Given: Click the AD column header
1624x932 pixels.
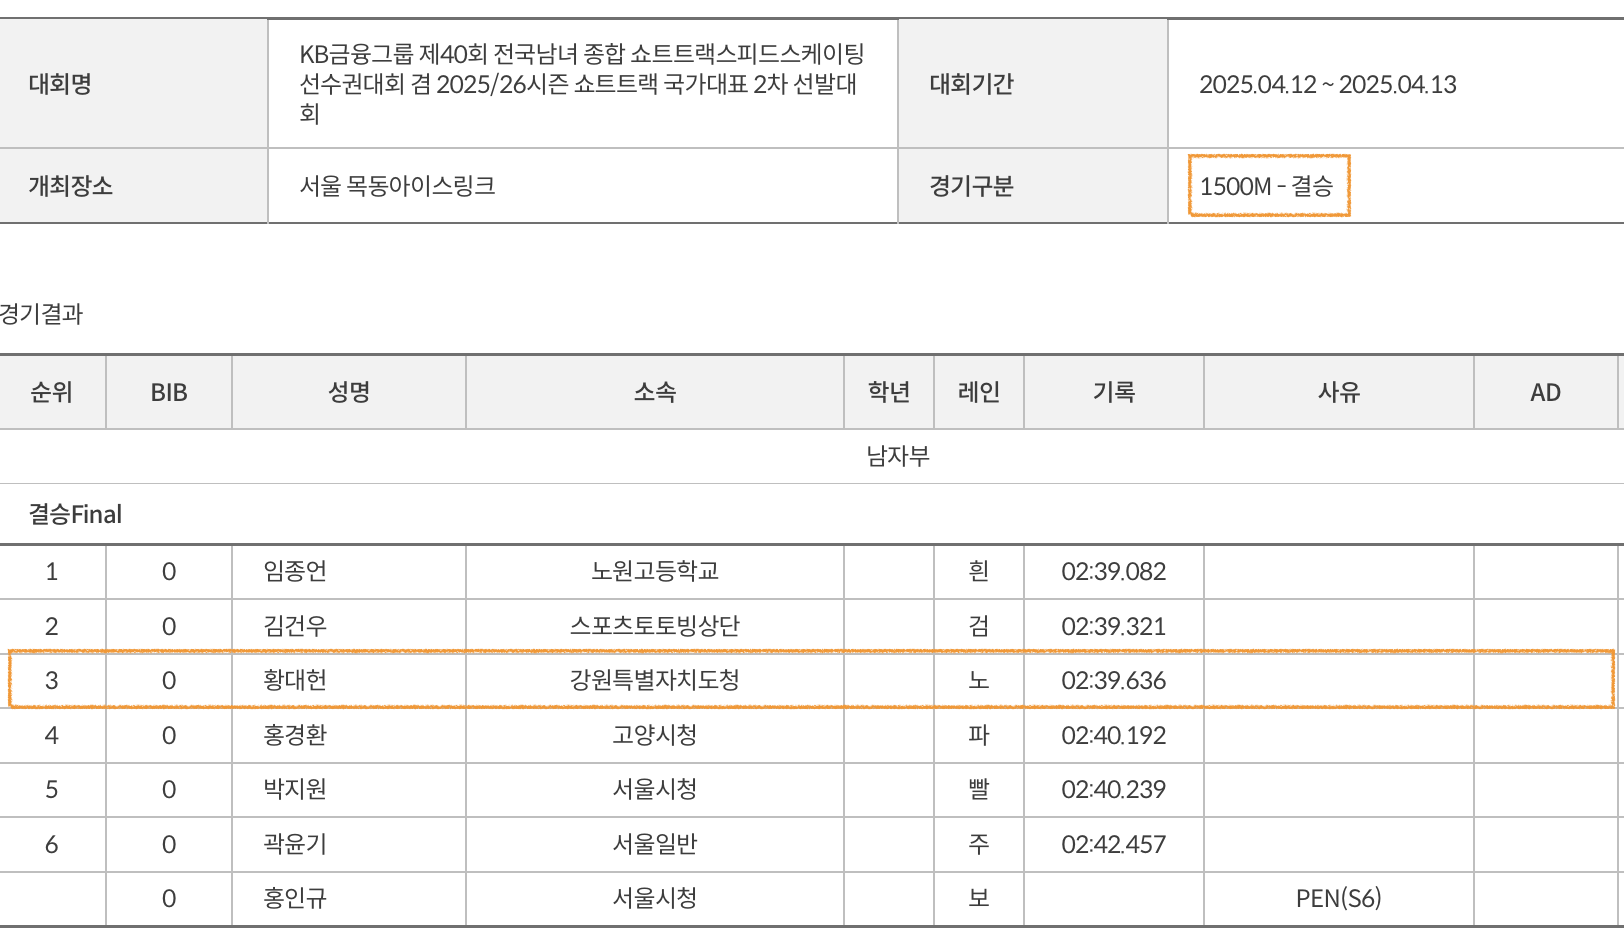Looking at the screenshot, I should coord(1545,392).
